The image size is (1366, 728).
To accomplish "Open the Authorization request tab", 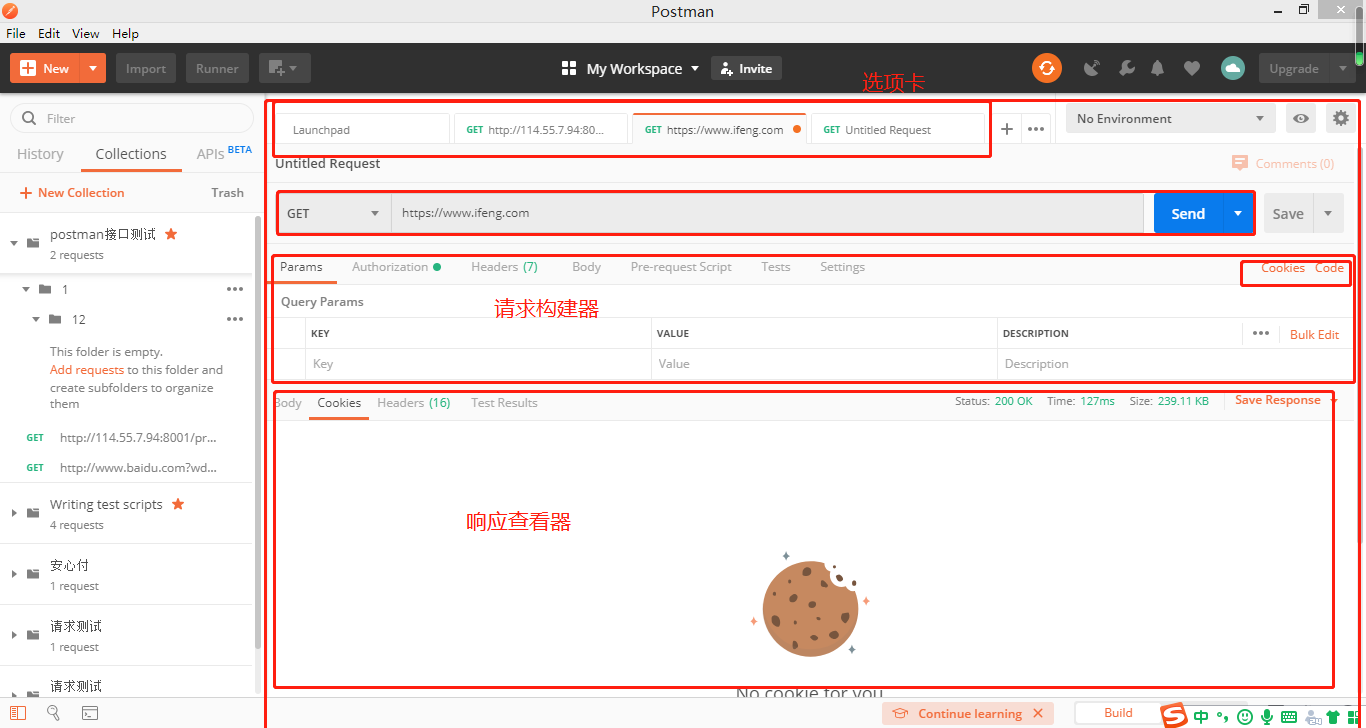I will click(396, 267).
